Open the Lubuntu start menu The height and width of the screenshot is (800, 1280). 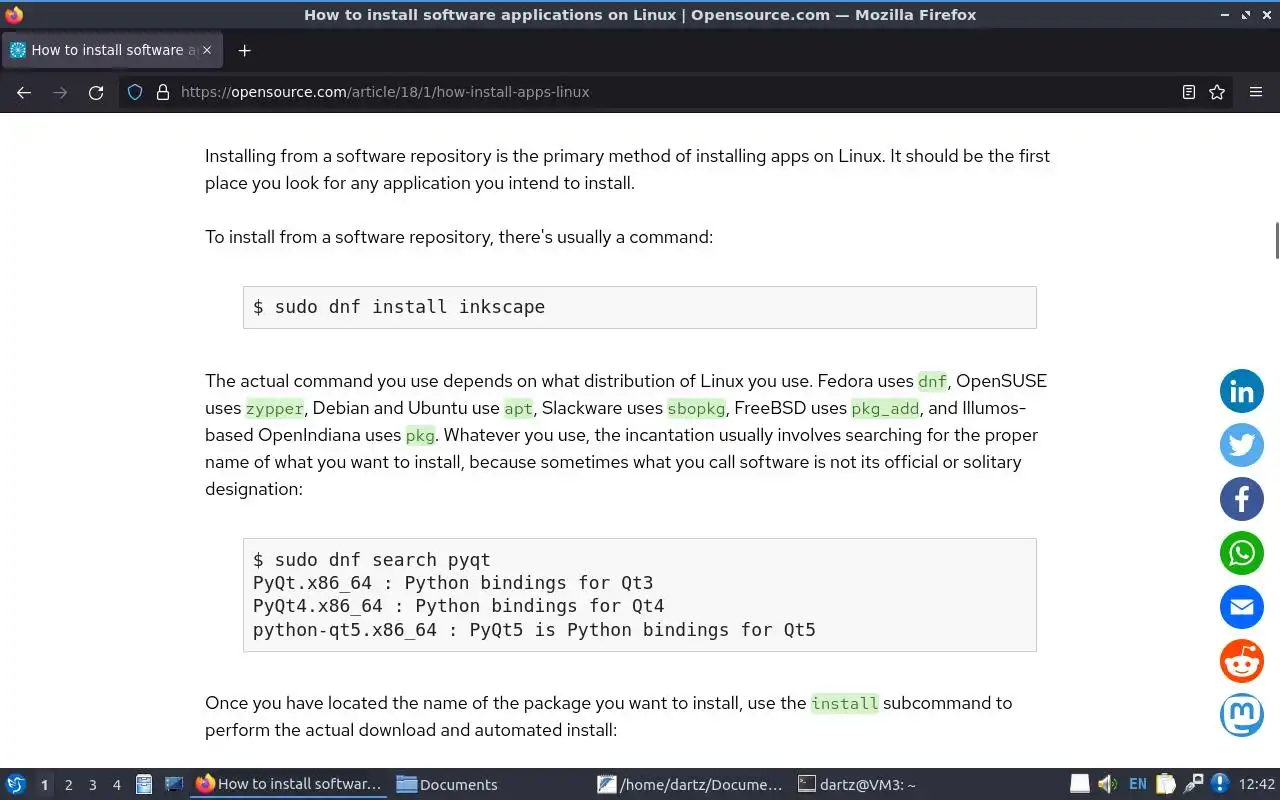(x=16, y=784)
